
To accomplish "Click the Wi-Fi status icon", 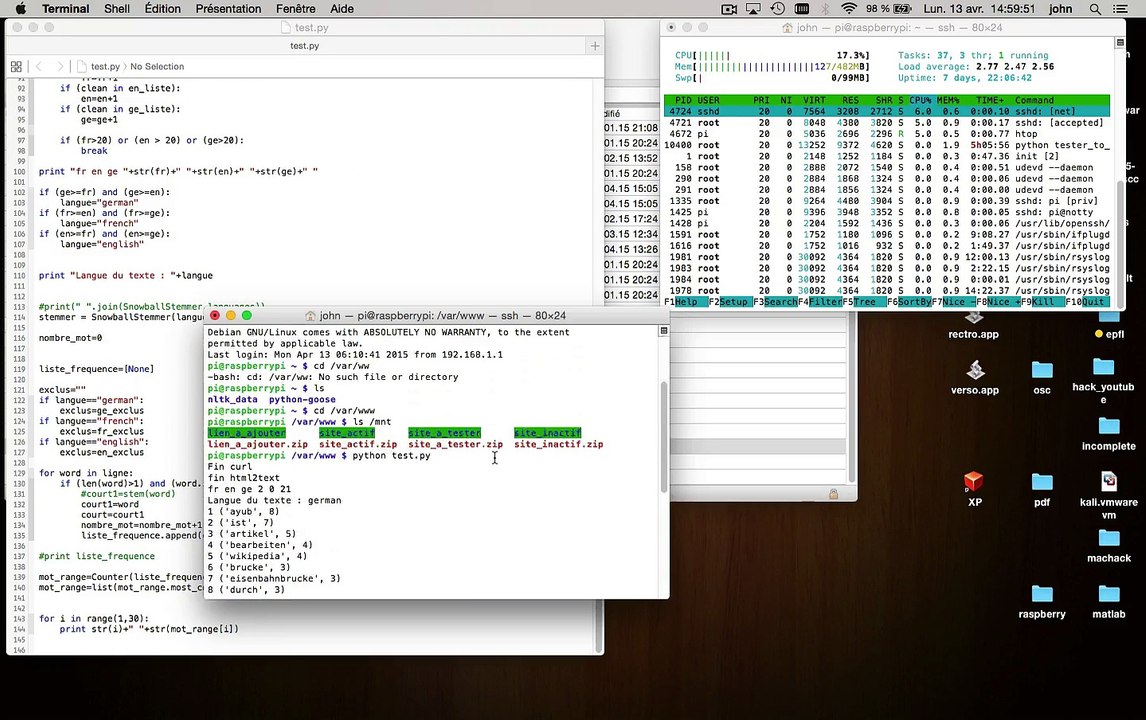I will coord(847,9).
